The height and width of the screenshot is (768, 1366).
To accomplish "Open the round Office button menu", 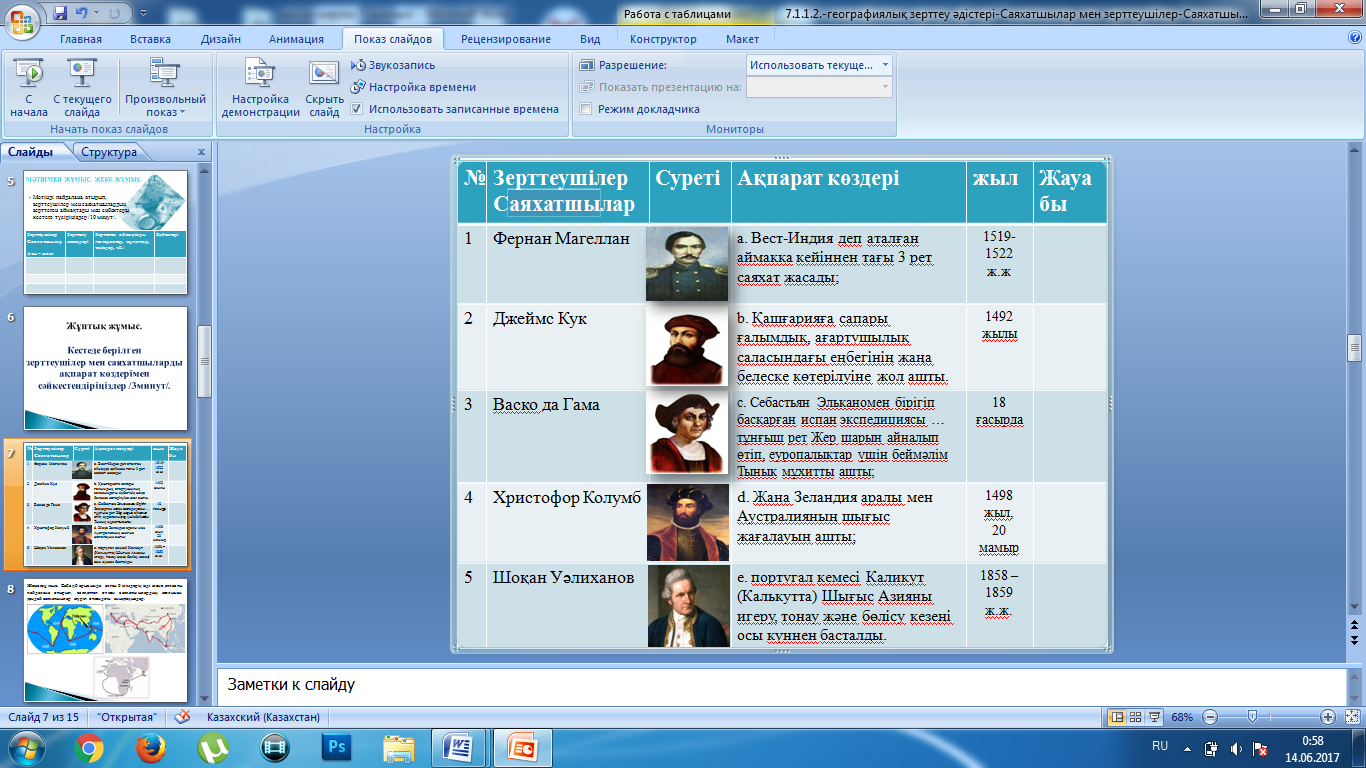I will [22, 18].
